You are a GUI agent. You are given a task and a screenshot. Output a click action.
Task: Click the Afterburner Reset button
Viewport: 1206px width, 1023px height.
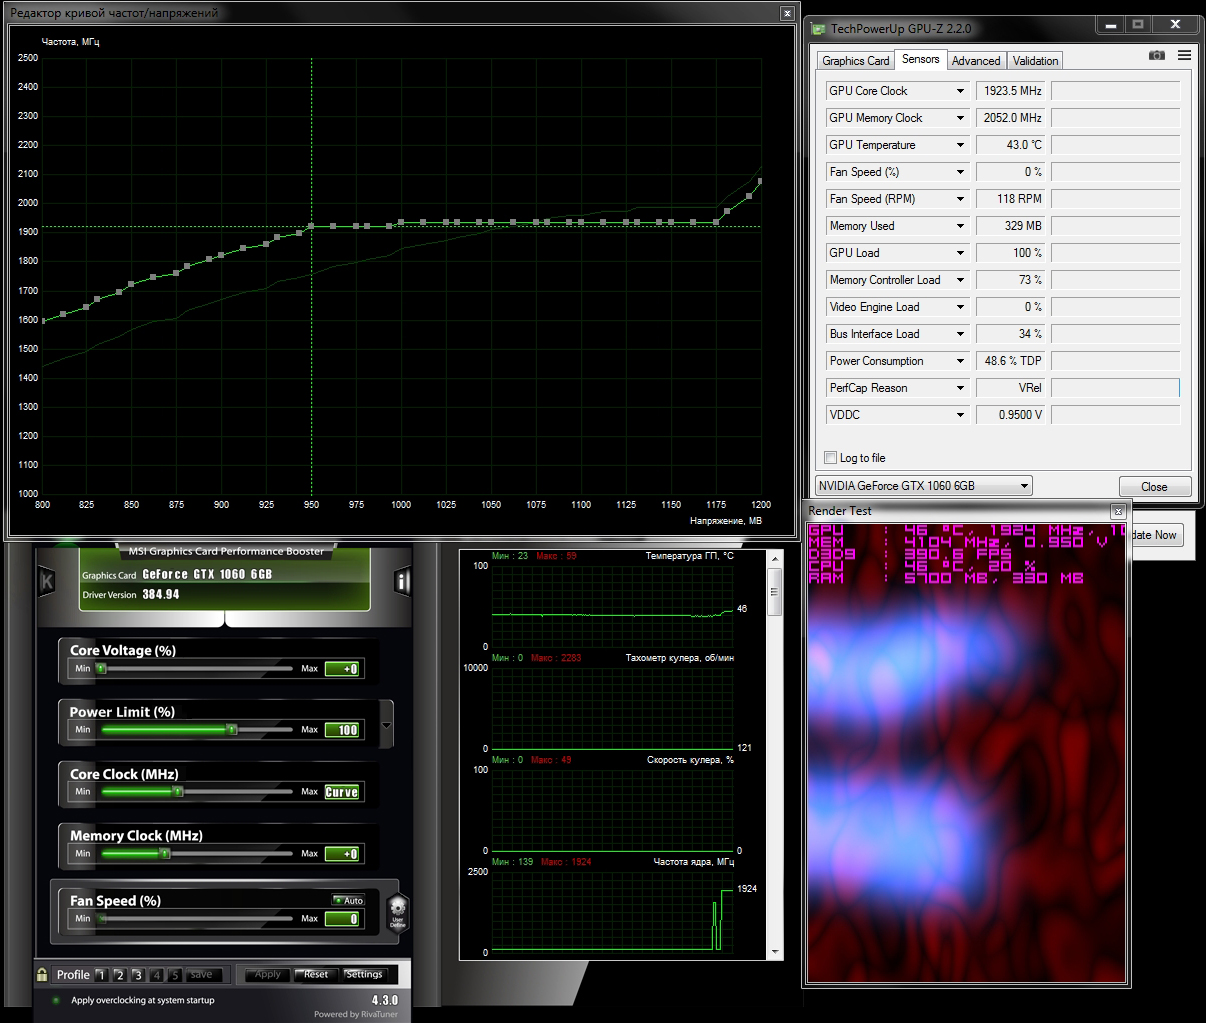click(x=316, y=974)
